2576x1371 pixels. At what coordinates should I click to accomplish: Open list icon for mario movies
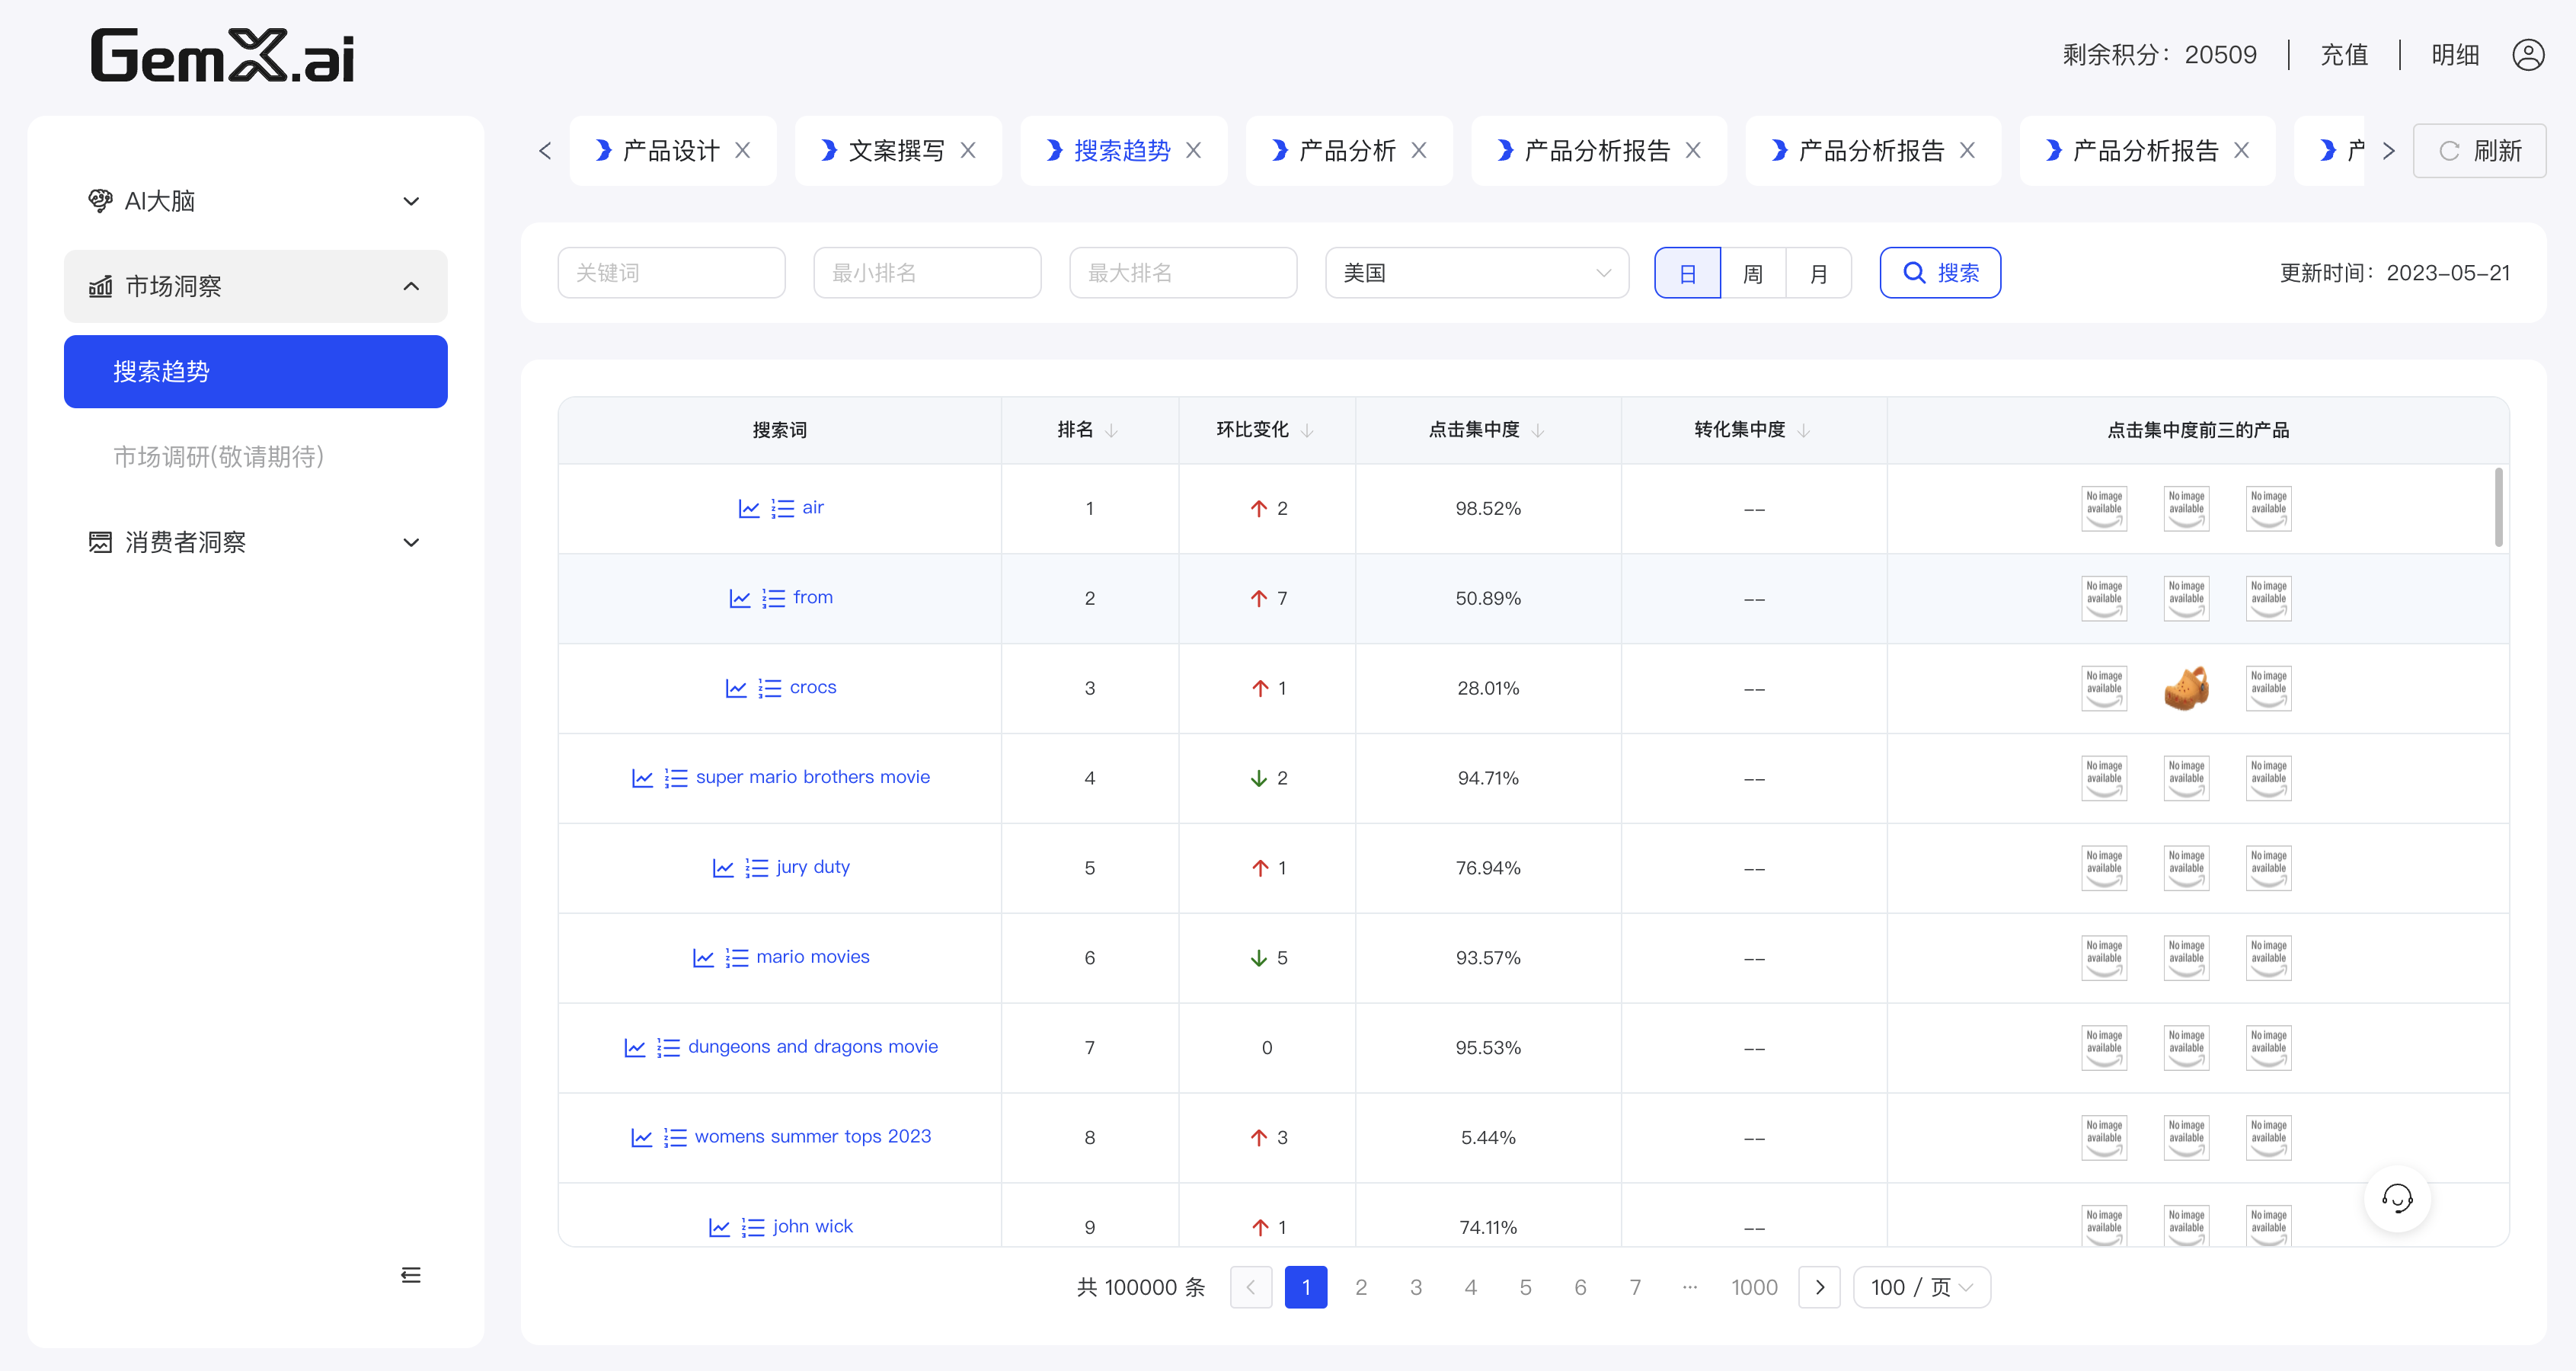(737, 958)
